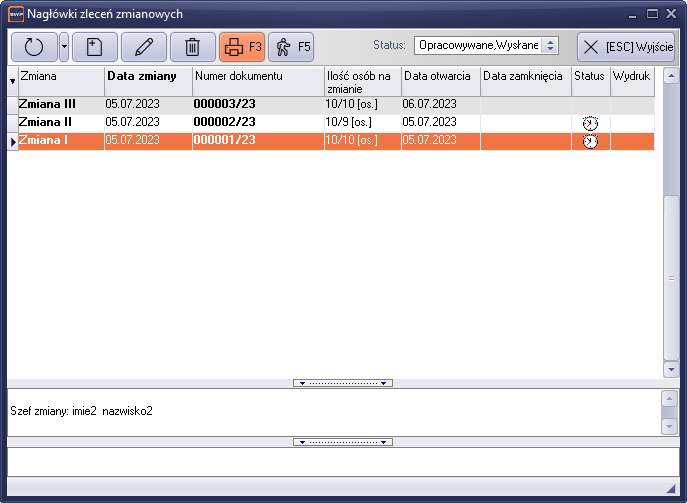Click lower splitter bar above bottom panel

pyautogui.click(x=343, y=441)
